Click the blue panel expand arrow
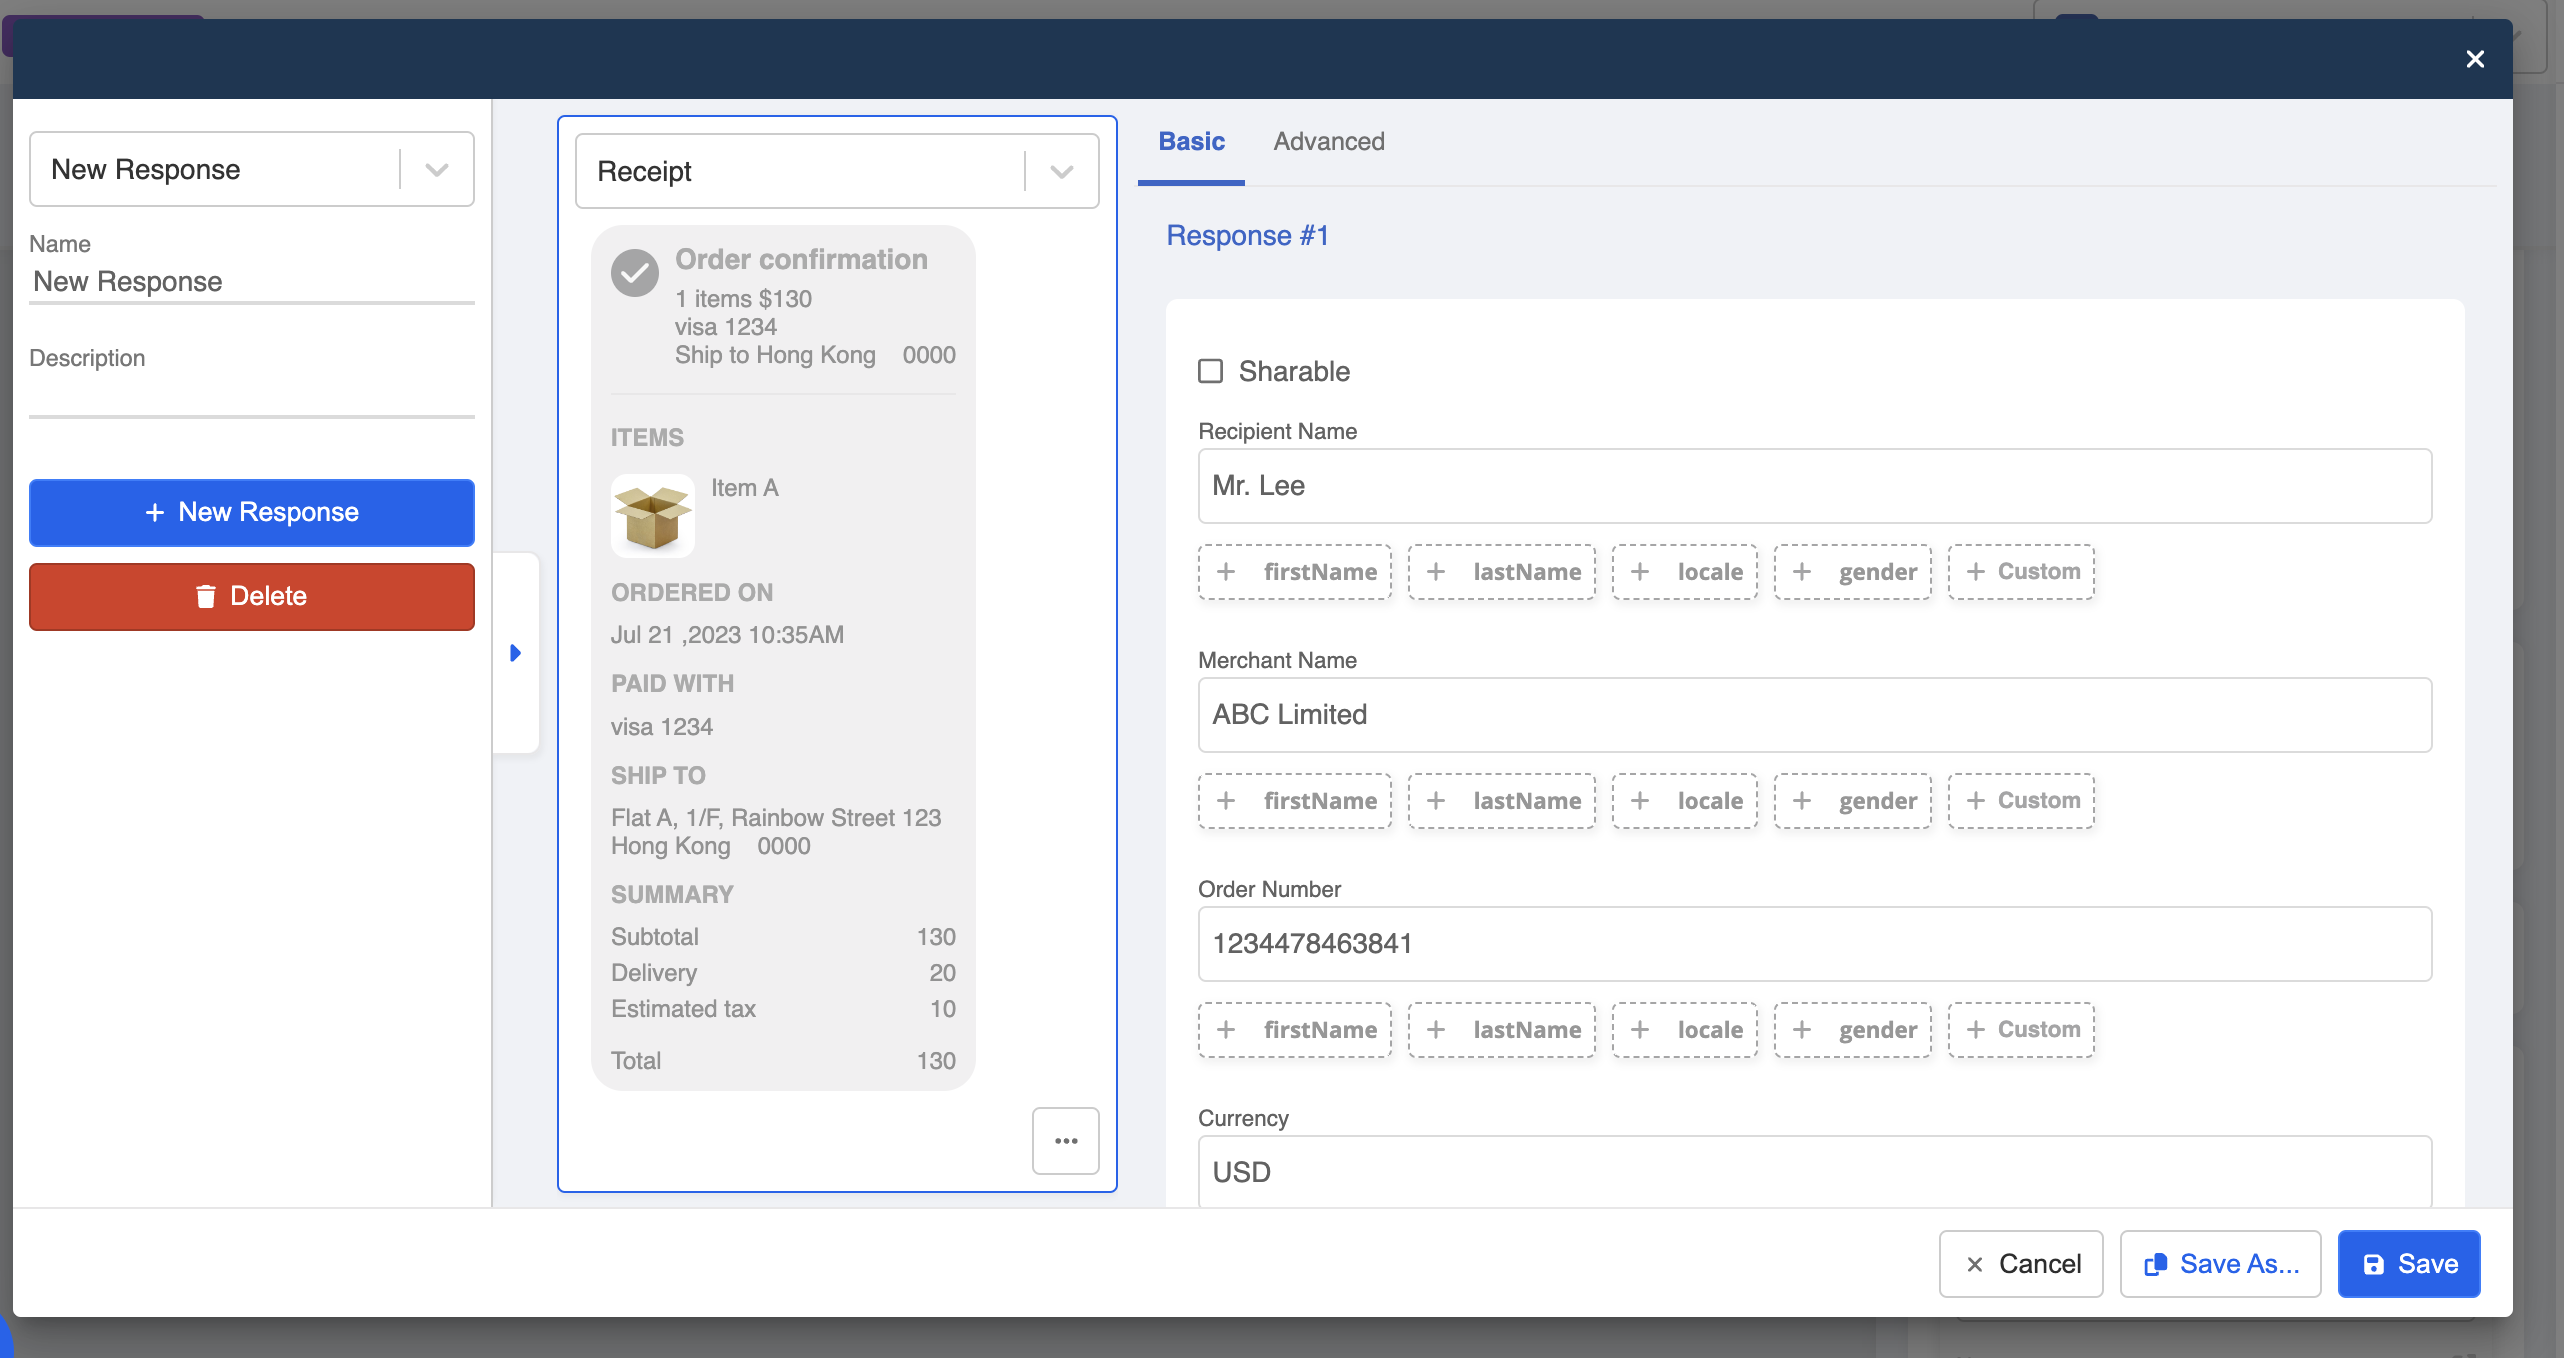 (516, 653)
